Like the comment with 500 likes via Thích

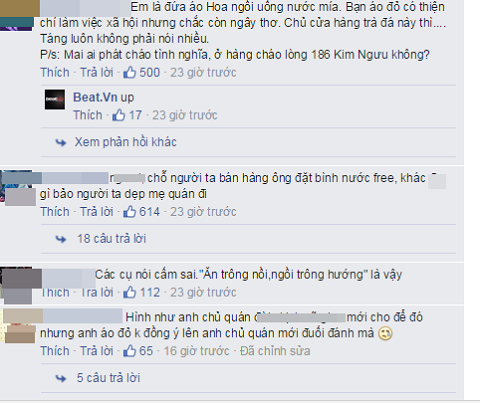[x=55, y=72]
